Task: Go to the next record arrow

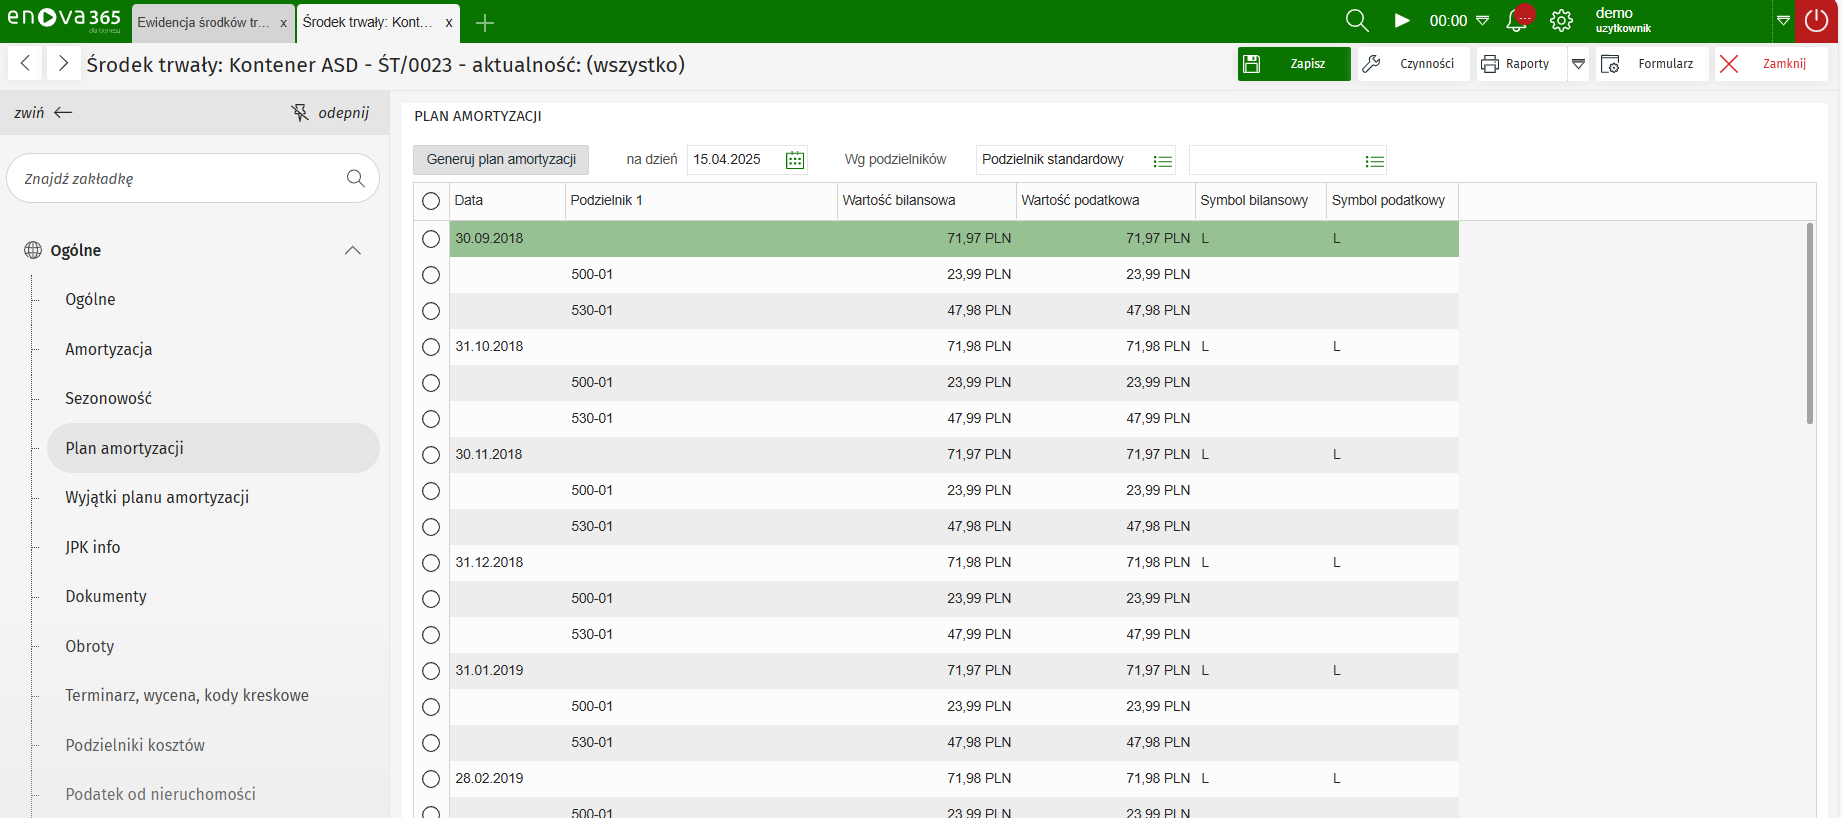Action: tap(63, 64)
